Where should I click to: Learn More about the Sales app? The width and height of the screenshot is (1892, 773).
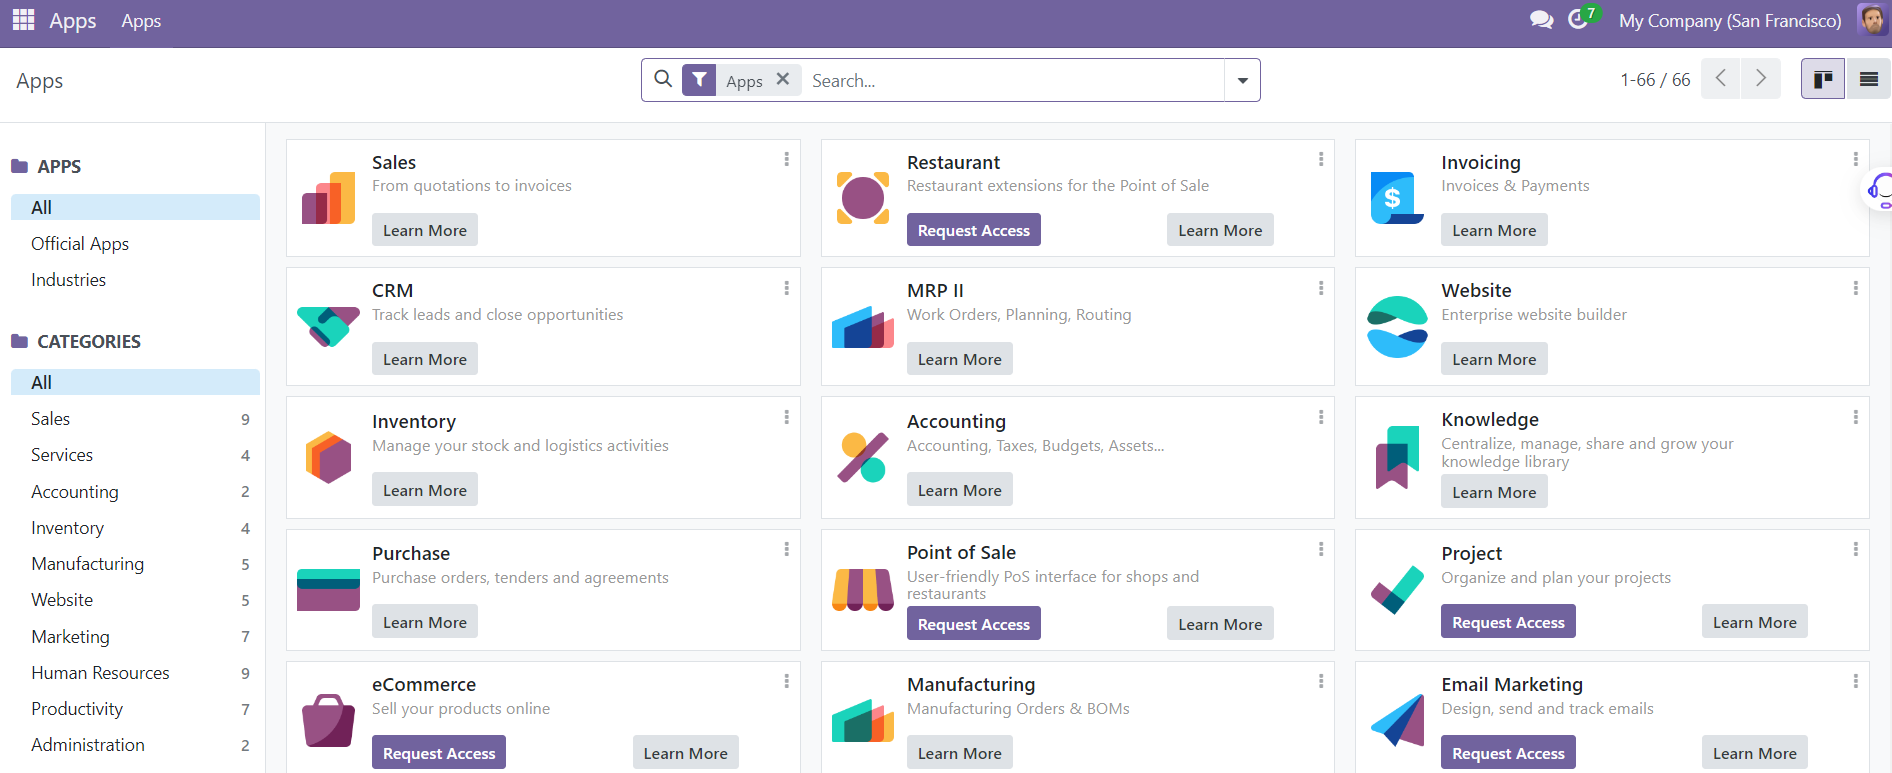(x=425, y=230)
